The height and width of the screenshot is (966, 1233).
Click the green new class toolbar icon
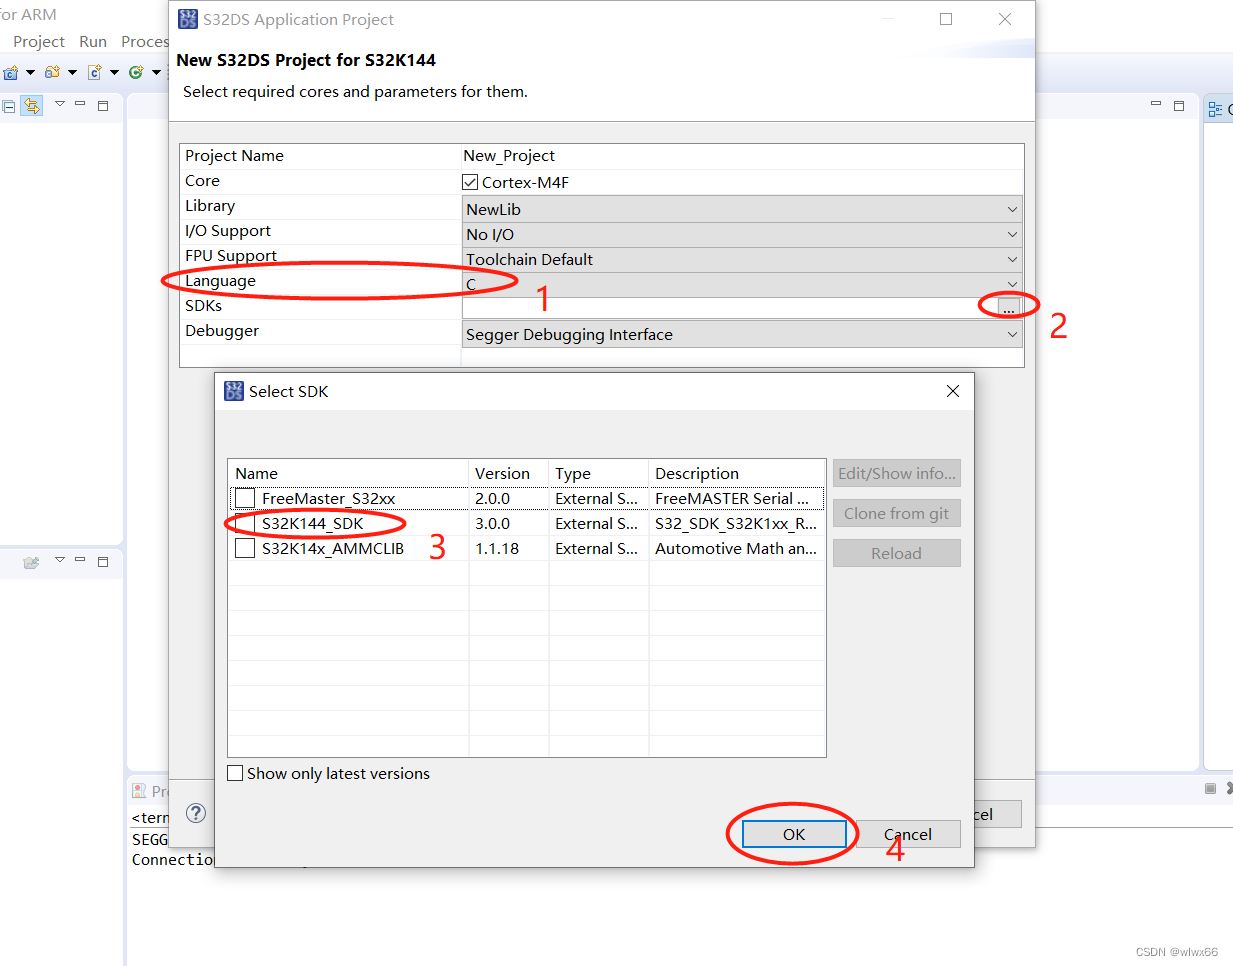(x=136, y=72)
